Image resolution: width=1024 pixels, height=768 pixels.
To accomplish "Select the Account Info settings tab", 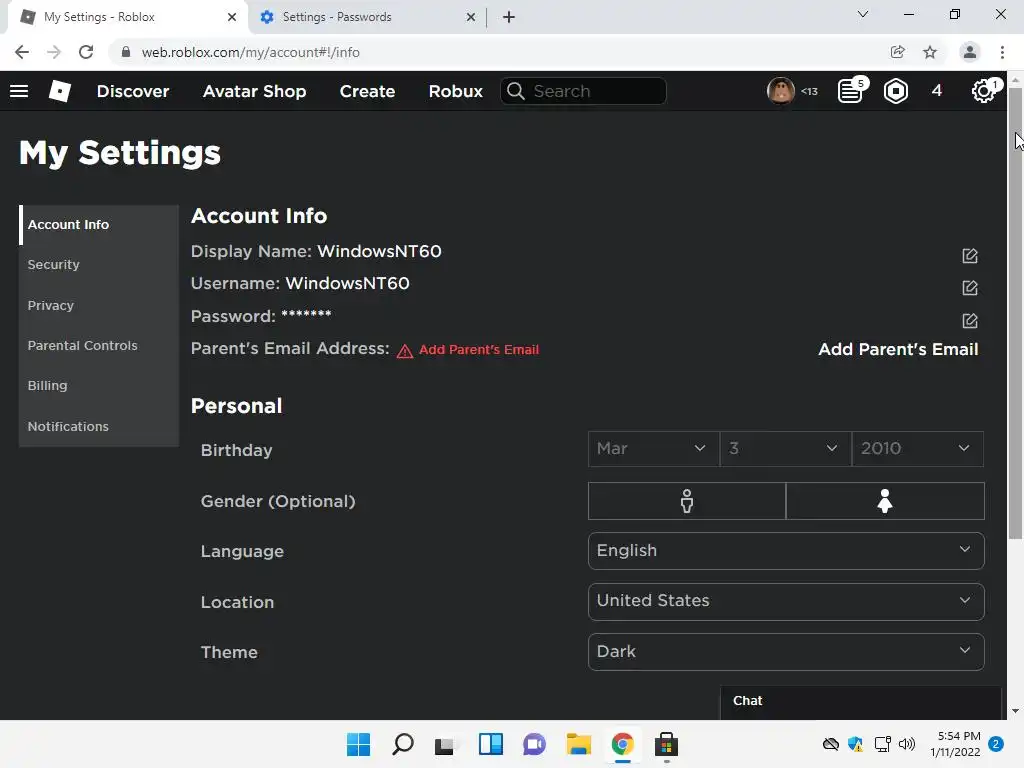I will tap(99, 225).
